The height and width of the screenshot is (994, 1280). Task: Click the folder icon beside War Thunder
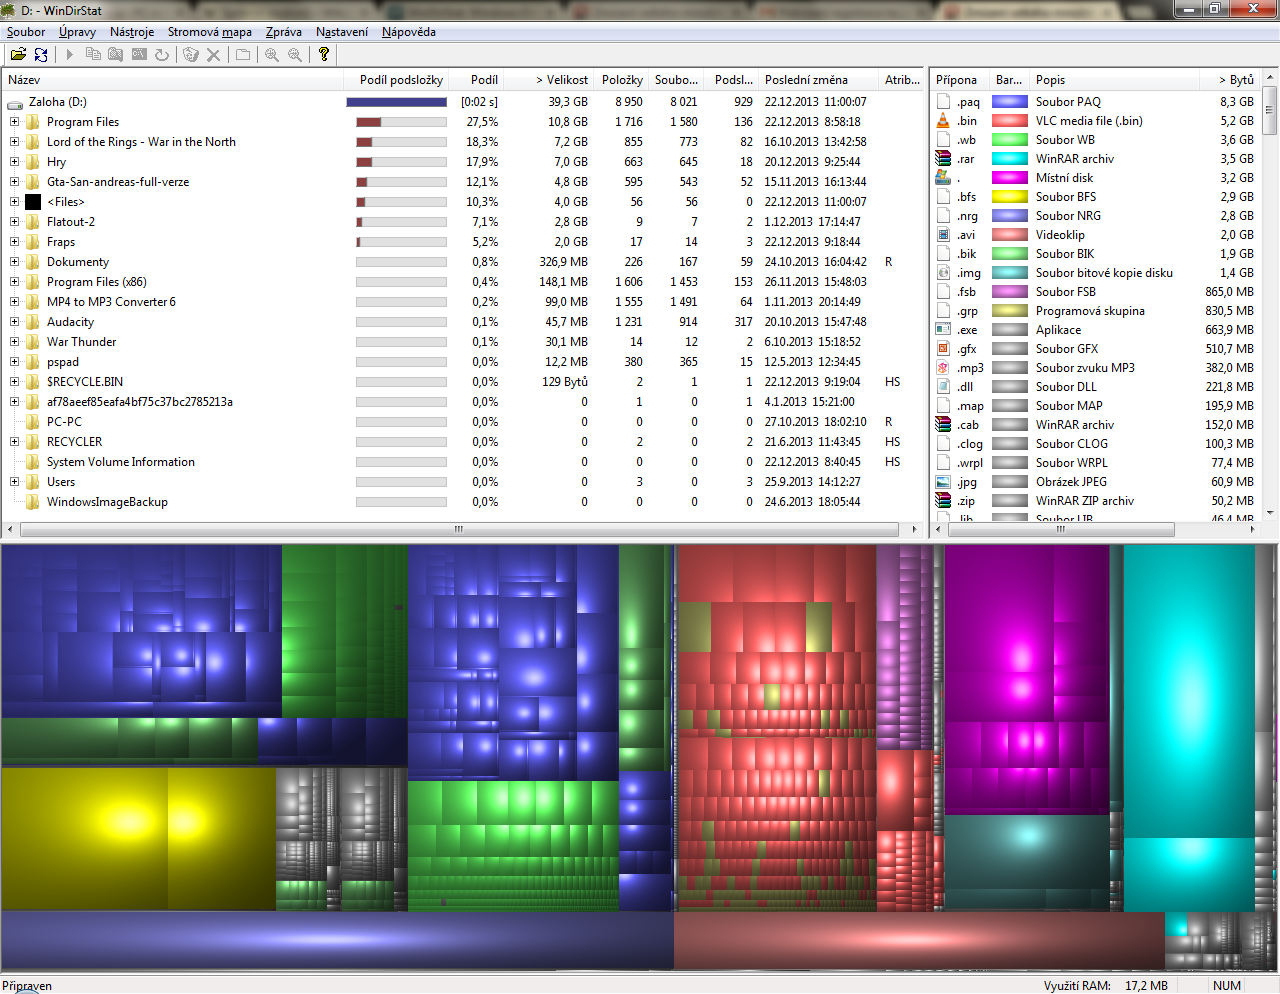pos(33,342)
